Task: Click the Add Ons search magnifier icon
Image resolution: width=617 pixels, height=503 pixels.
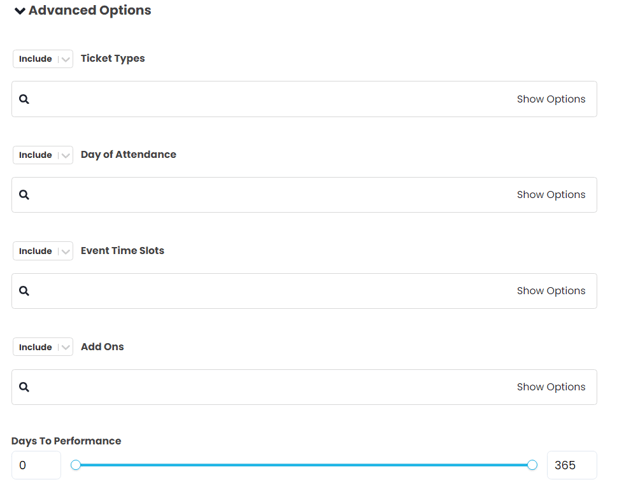Action: coord(24,387)
